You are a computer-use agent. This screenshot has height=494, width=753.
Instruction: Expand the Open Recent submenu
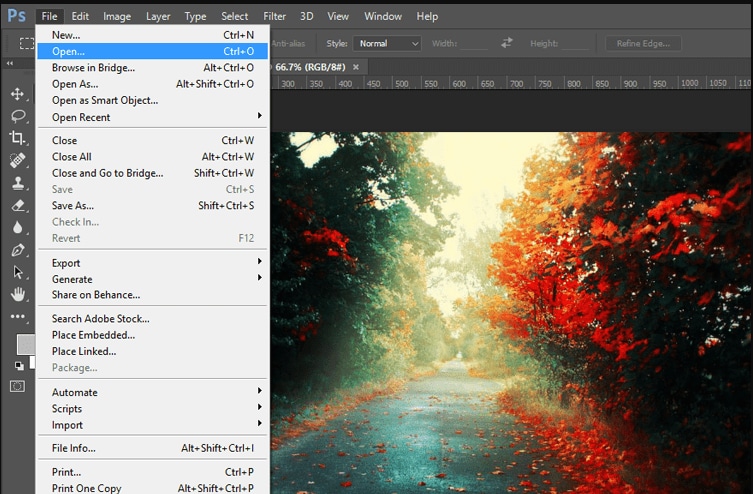tap(153, 117)
